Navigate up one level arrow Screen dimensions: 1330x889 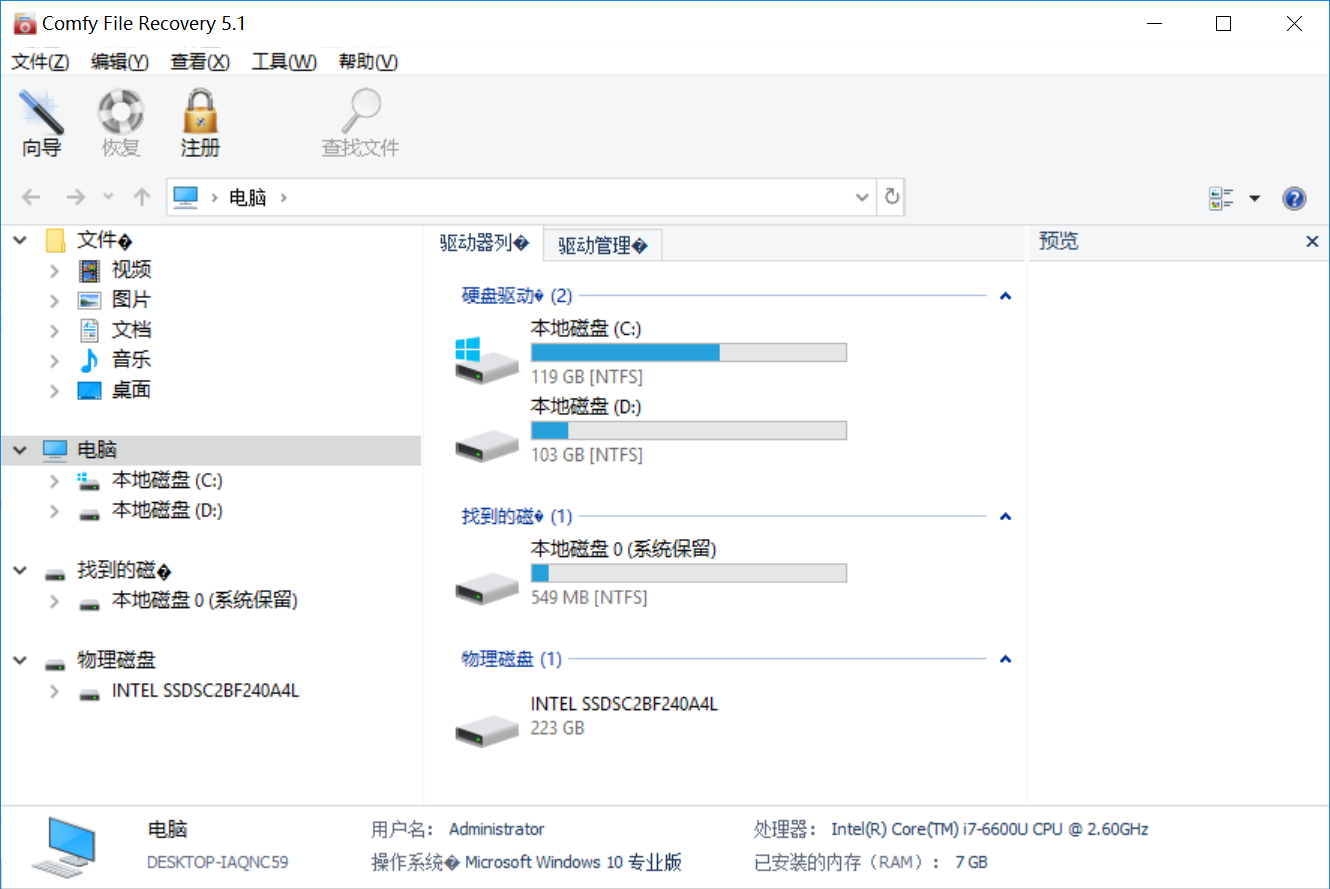(142, 197)
